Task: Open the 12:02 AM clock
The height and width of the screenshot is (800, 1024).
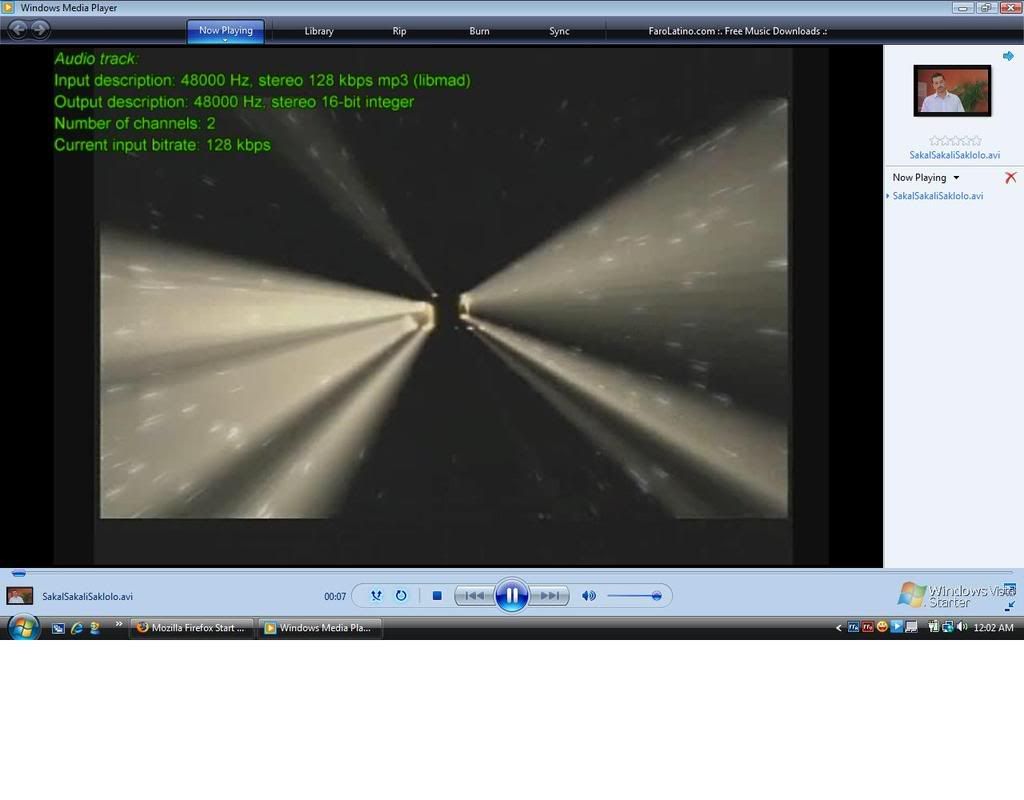Action: pos(993,628)
